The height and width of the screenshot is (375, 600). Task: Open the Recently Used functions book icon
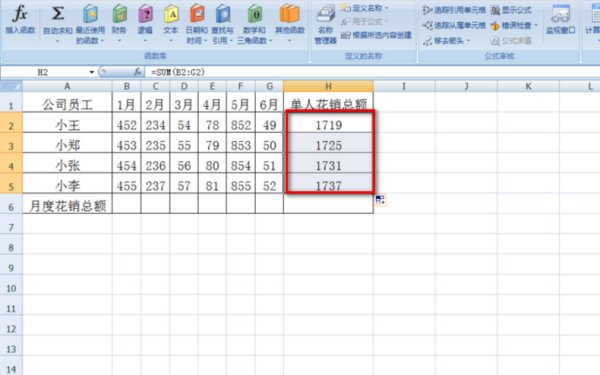pos(90,14)
